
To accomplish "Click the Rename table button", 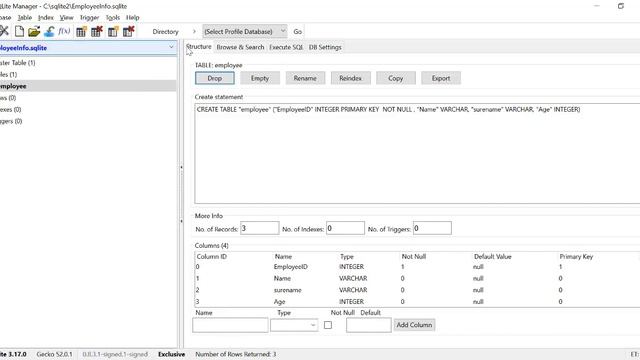I will pyautogui.click(x=305, y=78).
